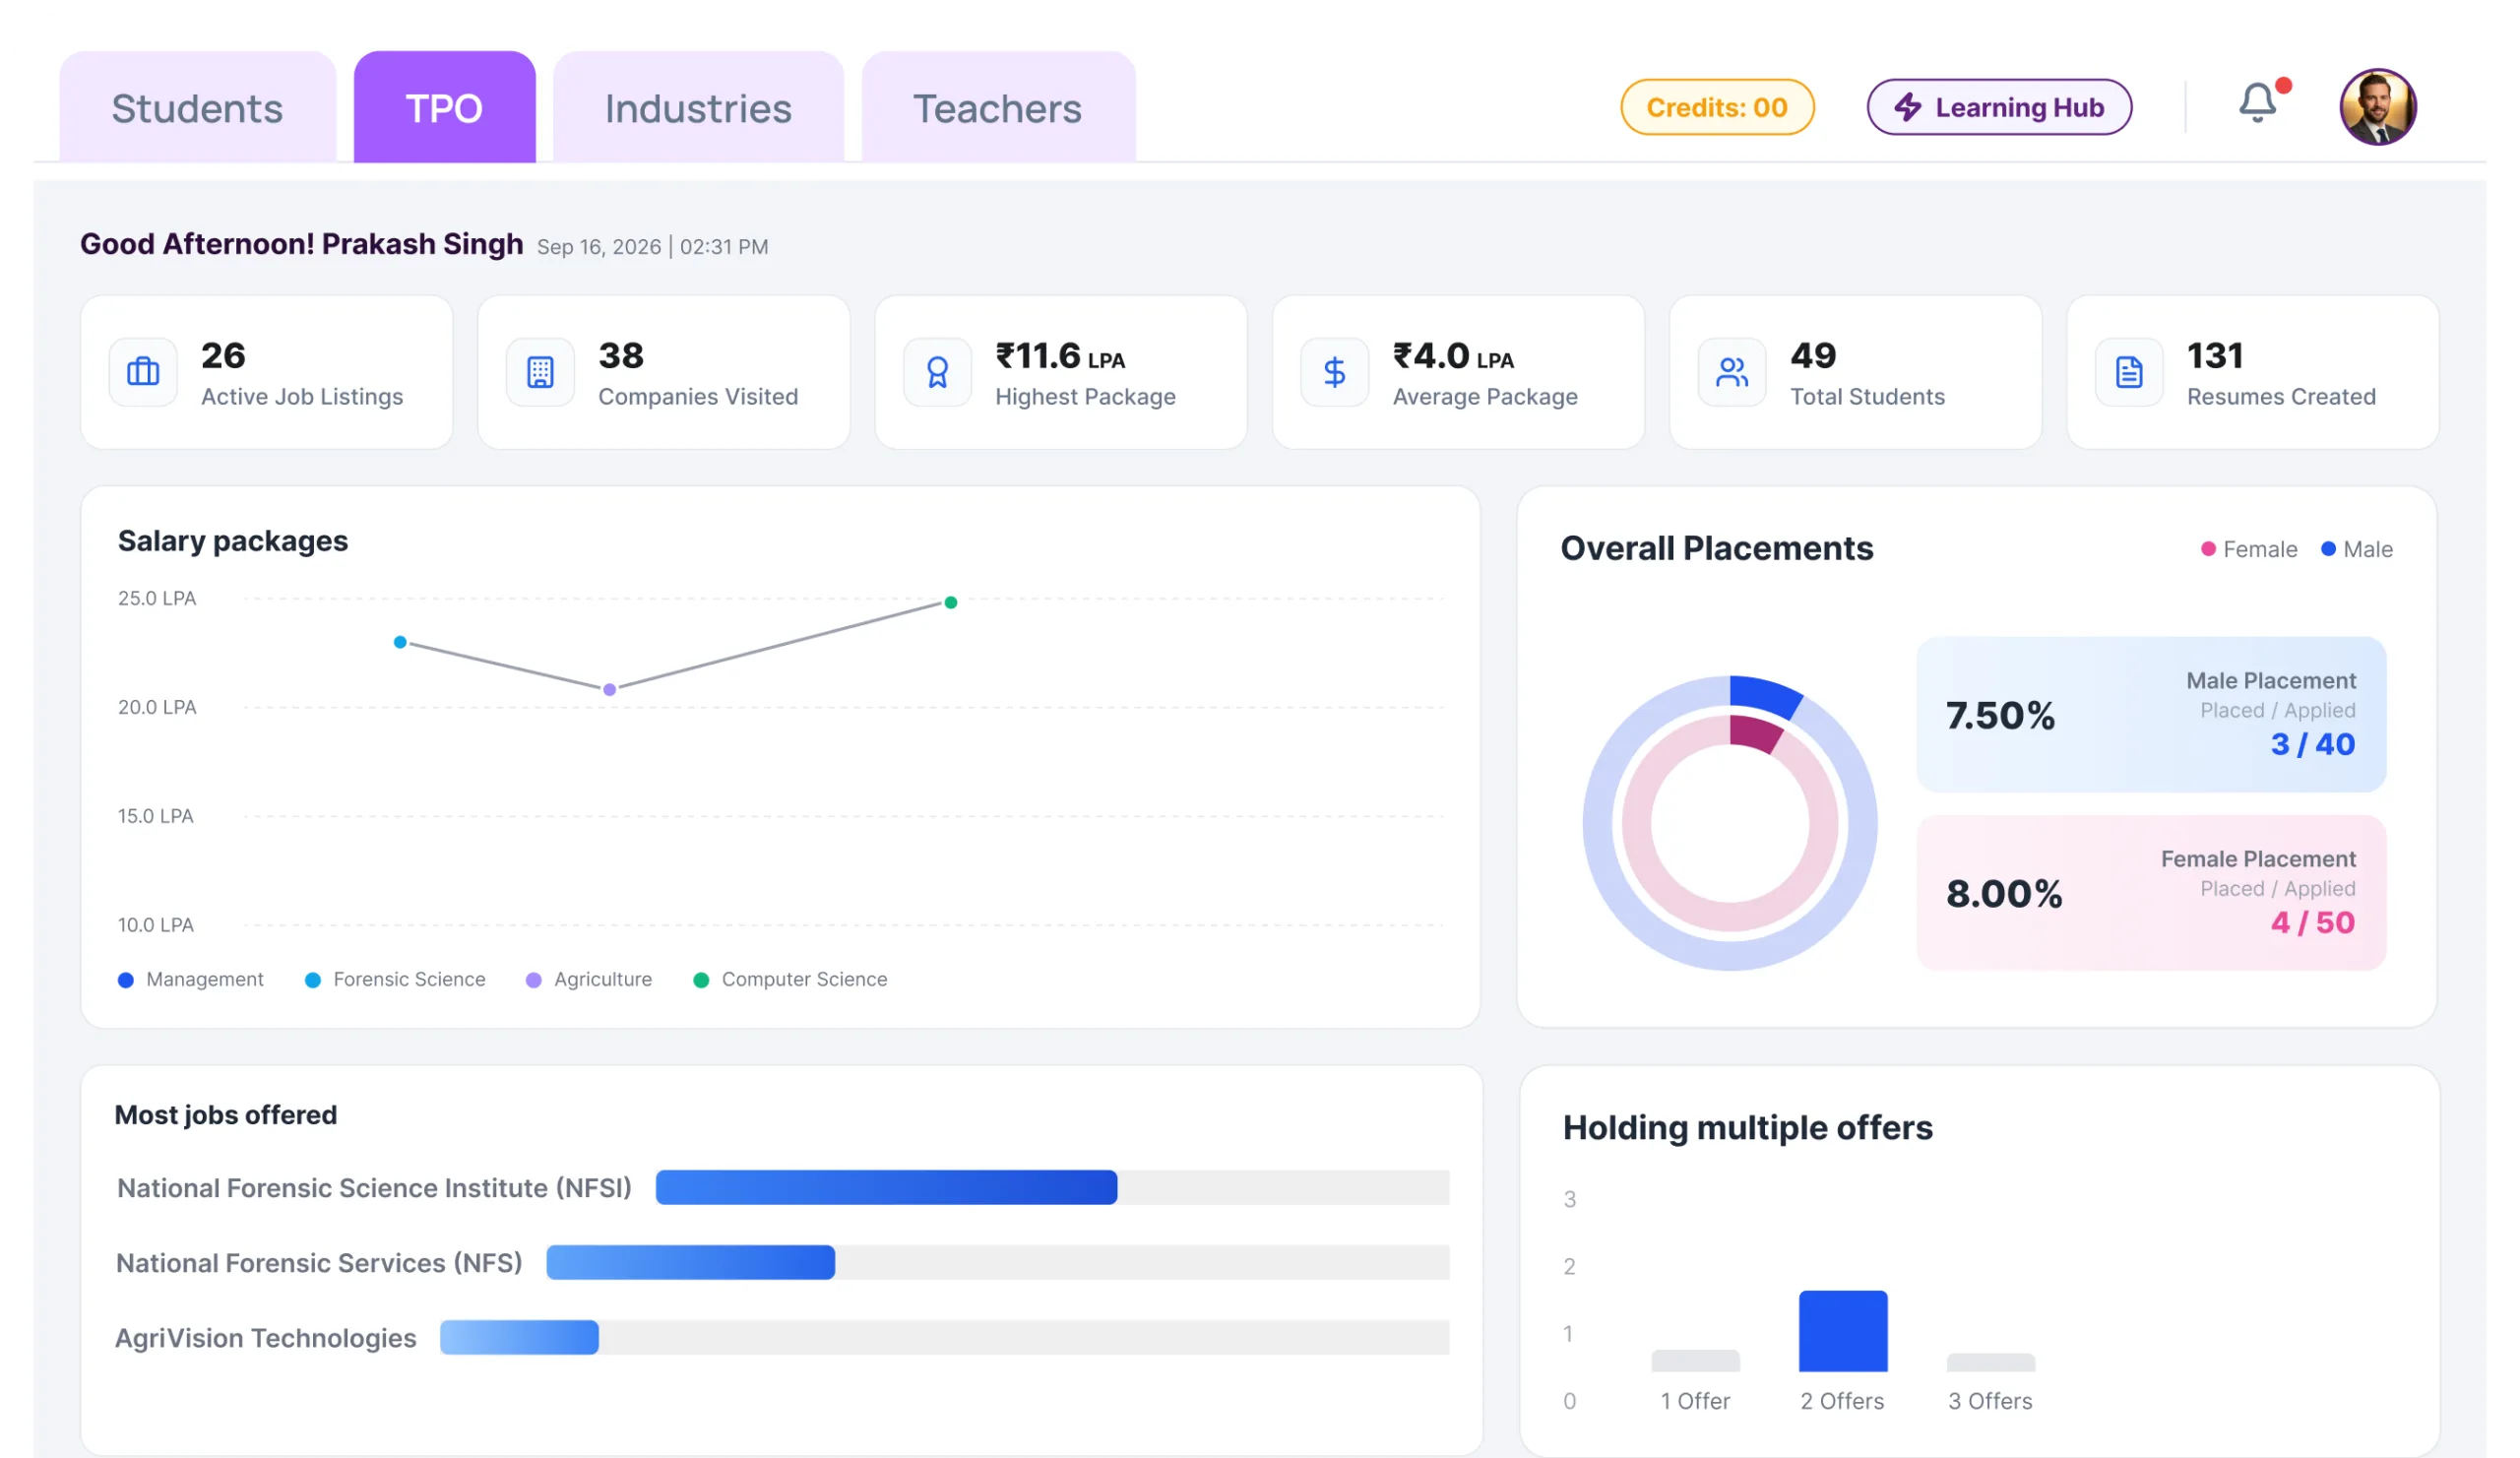Select the ₹11.6 LPA Highest Package value
Screen dimensions: 2520x1458
(1060, 356)
